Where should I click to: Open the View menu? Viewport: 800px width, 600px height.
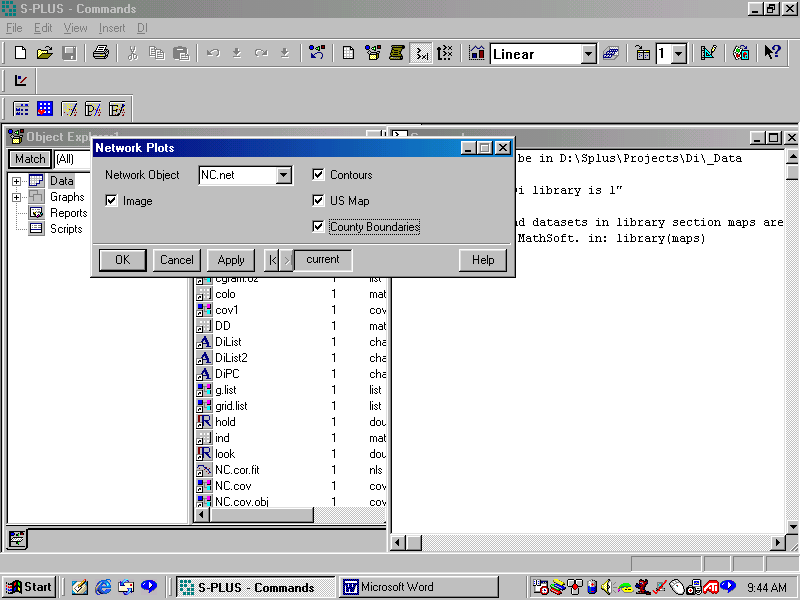tap(75, 28)
